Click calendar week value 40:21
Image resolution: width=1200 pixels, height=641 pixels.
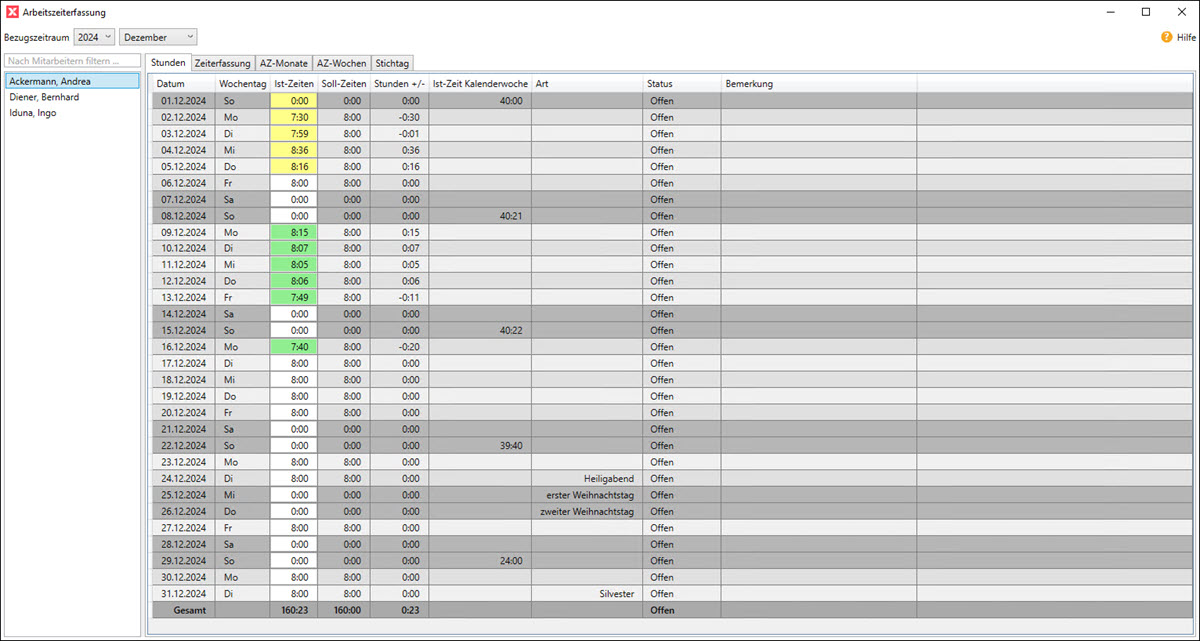(x=510, y=216)
